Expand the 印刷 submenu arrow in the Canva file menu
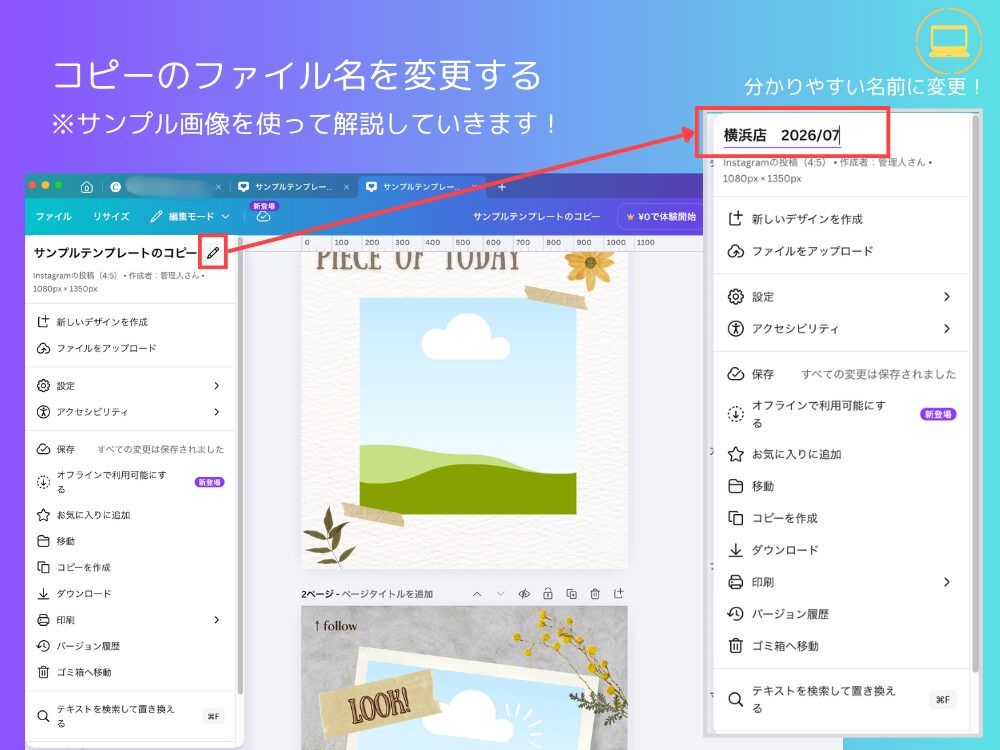 tap(217, 620)
